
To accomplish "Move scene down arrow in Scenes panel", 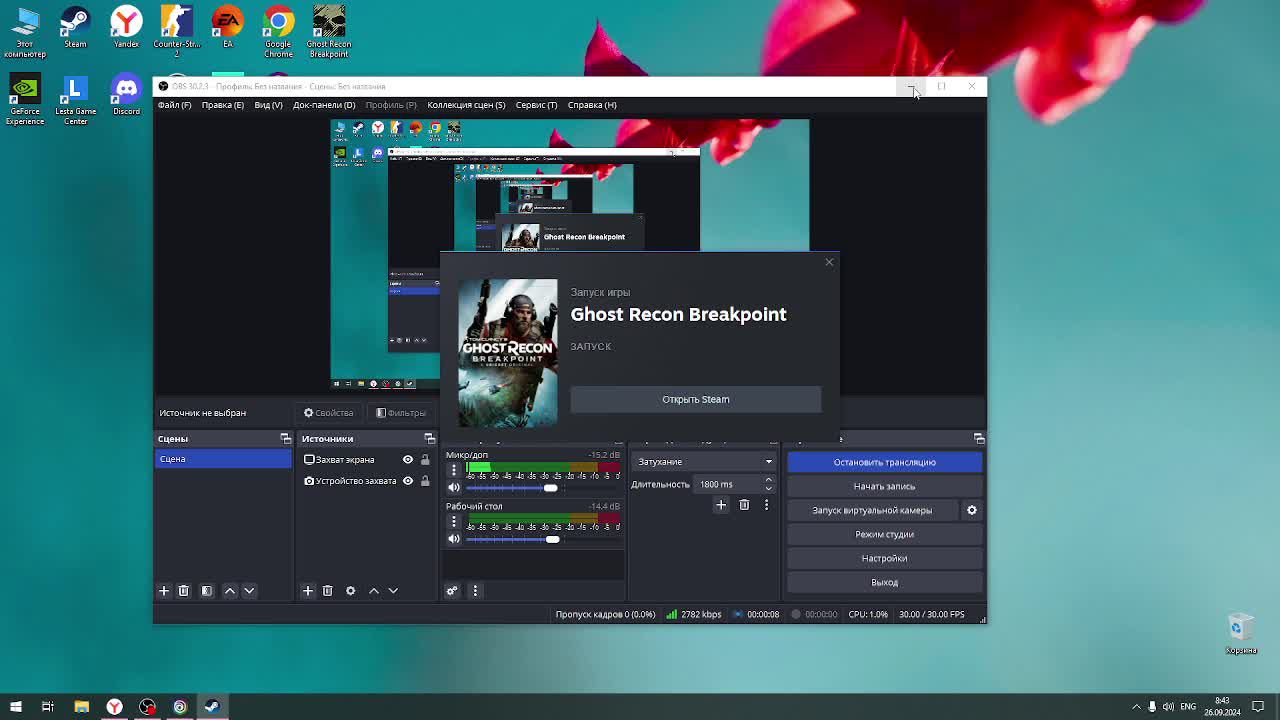I will tap(250, 591).
